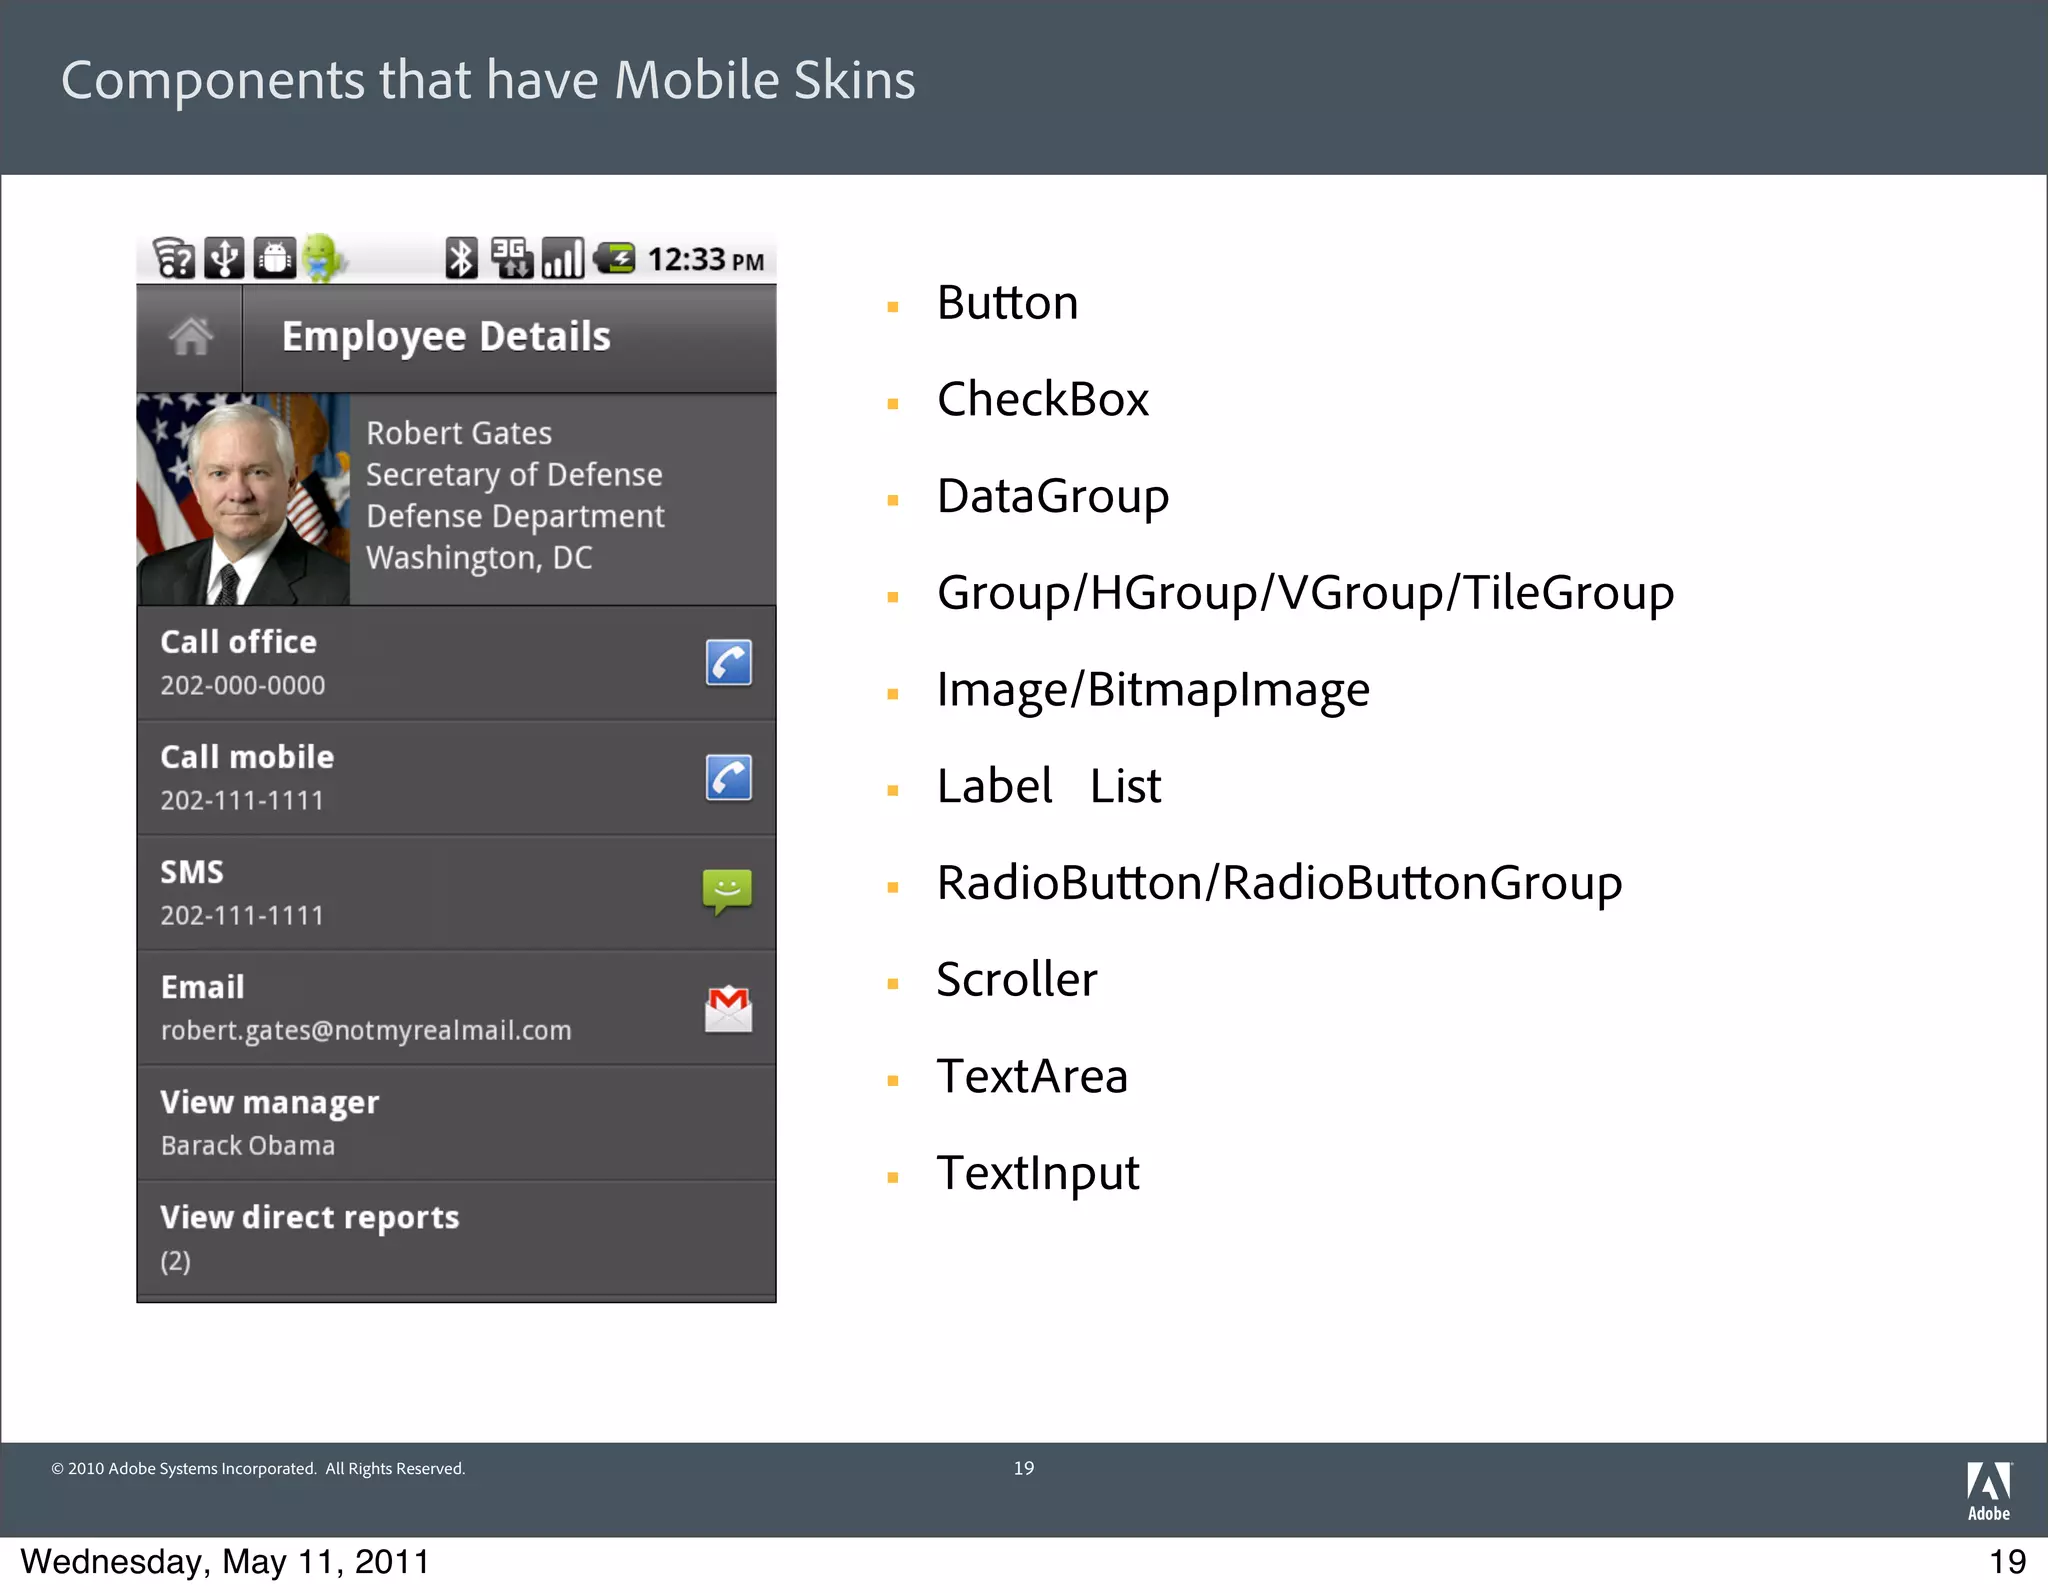This screenshot has width=2048, height=1593.
Task: Tap the Bluetooth status icon
Action: point(461,258)
